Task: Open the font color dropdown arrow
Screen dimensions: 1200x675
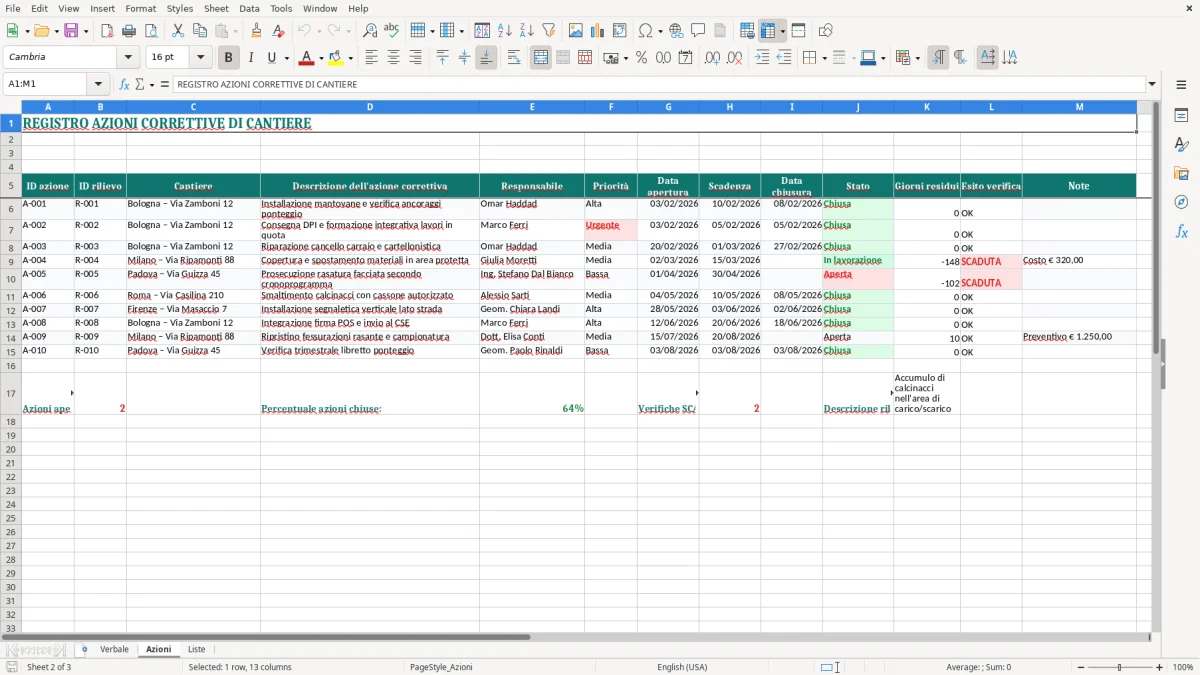Action: pos(321,58)
